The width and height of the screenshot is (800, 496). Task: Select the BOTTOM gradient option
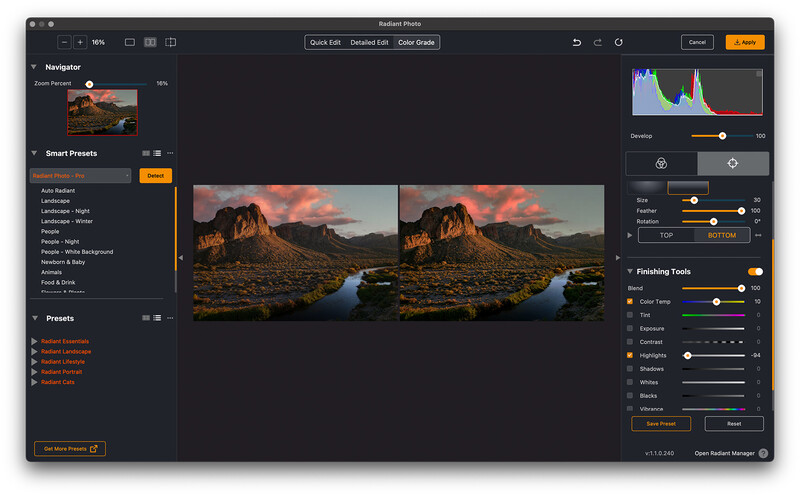[722, 235]
